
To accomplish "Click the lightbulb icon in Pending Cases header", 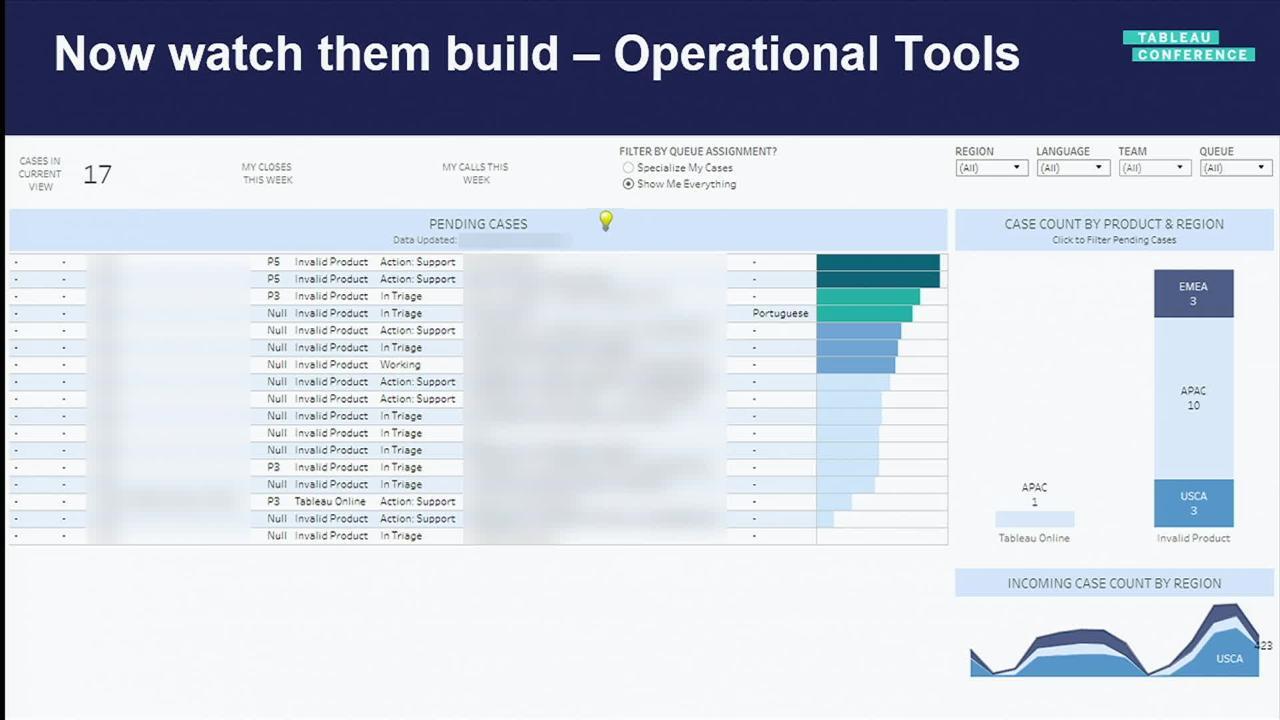I will coord(605,221).
